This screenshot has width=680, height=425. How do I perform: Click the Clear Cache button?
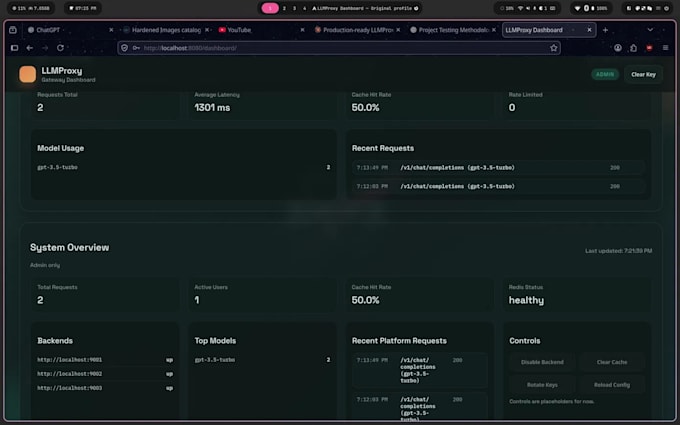(611, 362)
